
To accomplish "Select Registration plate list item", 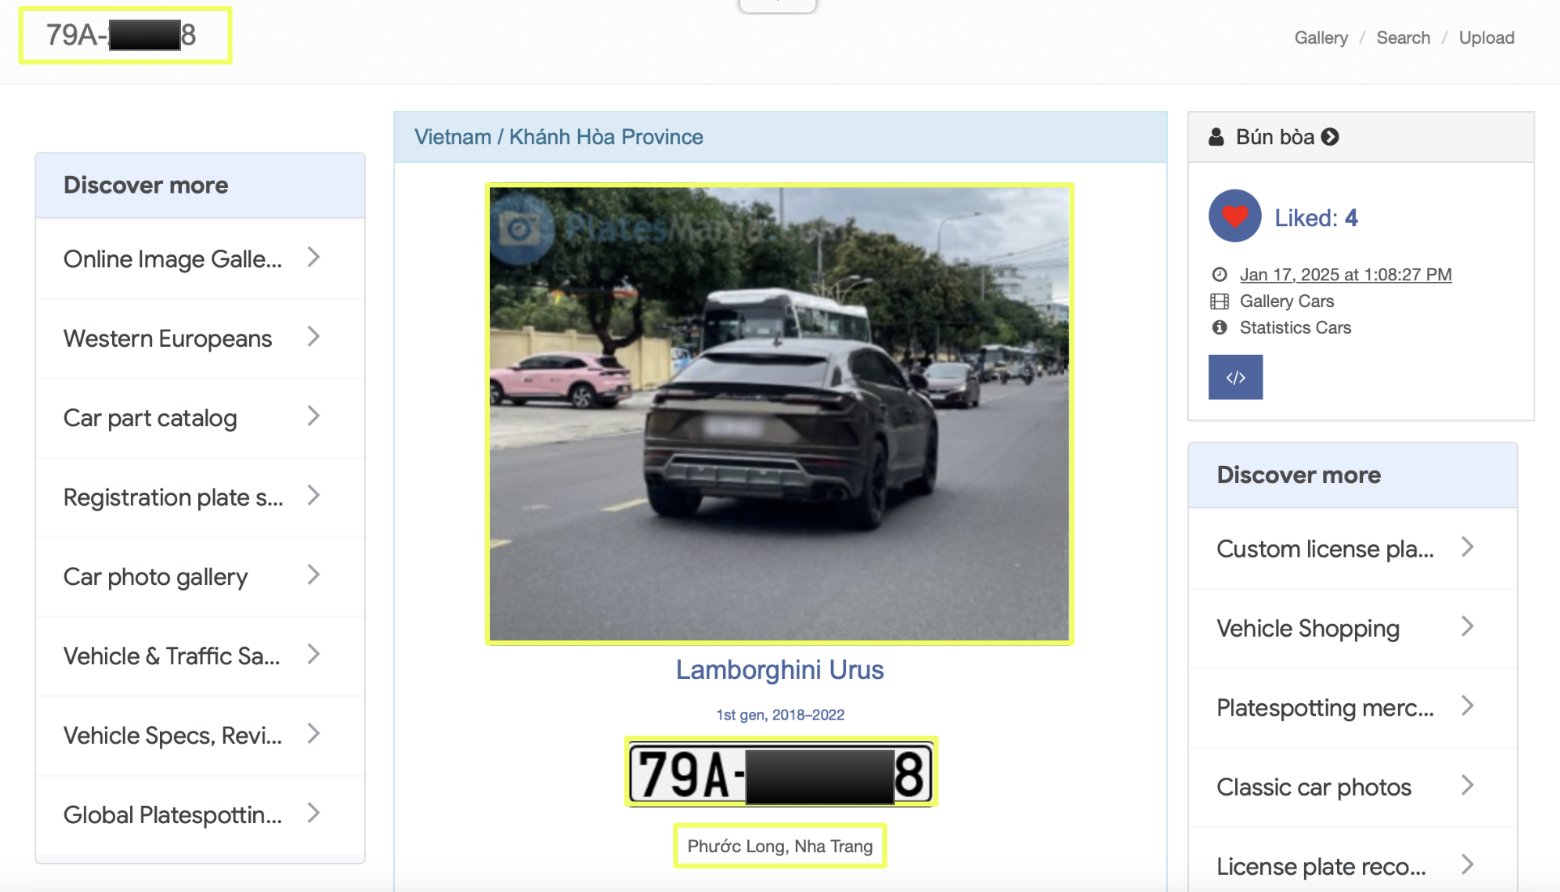I will (x=200, y=497).
